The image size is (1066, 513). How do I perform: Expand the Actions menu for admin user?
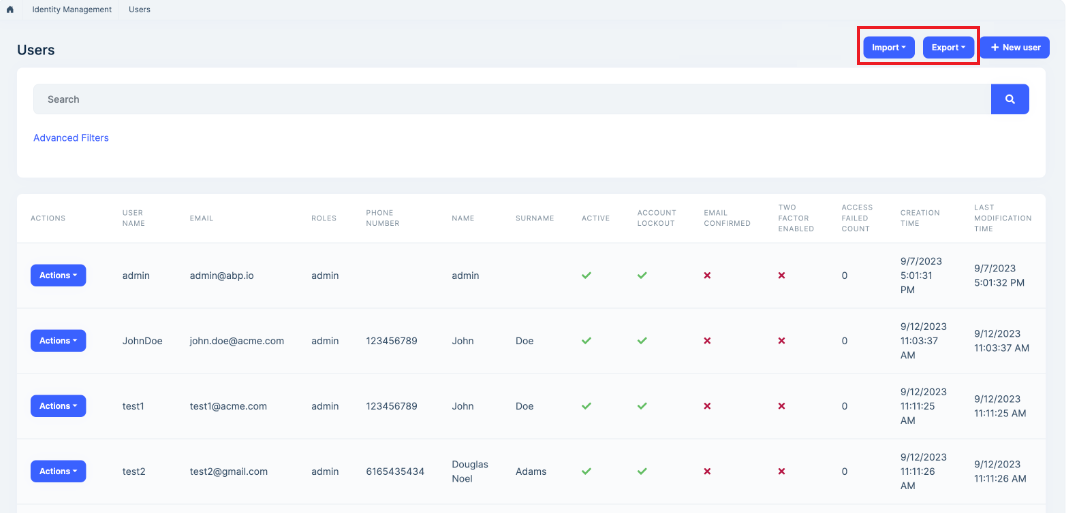[x=58, y=275]
